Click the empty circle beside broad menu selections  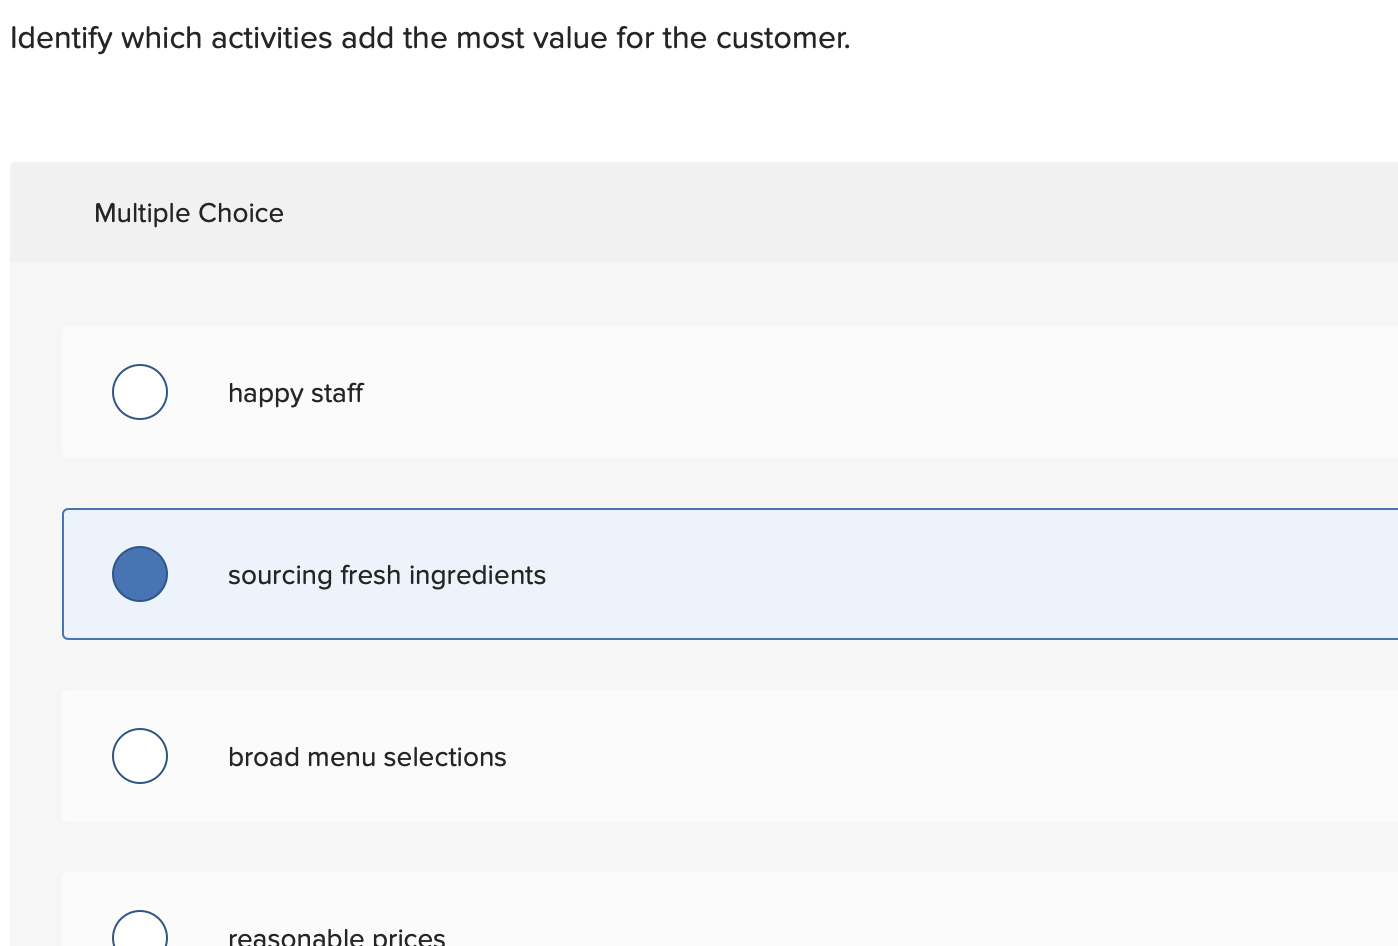pos(139,756)
